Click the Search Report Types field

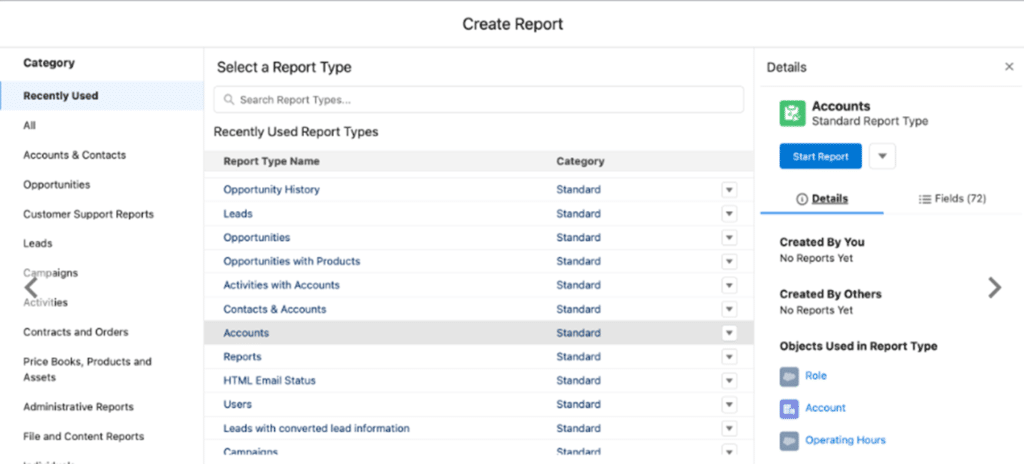(x=478, y=100)
